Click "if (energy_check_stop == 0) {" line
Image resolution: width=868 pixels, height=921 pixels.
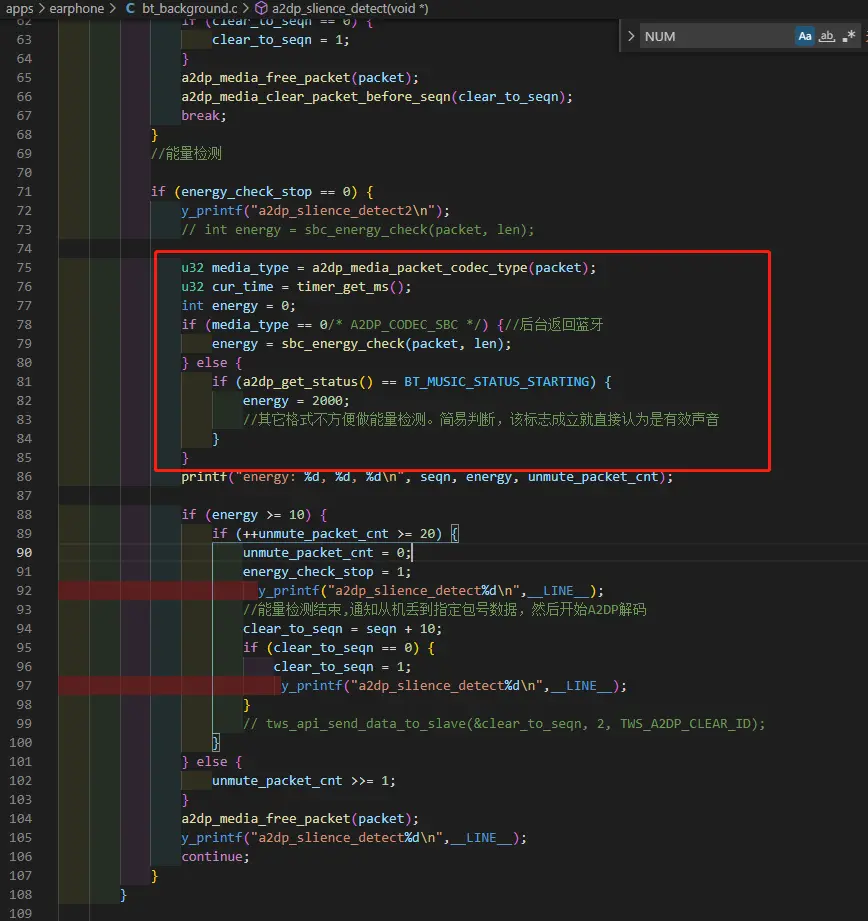pos(262,192)
